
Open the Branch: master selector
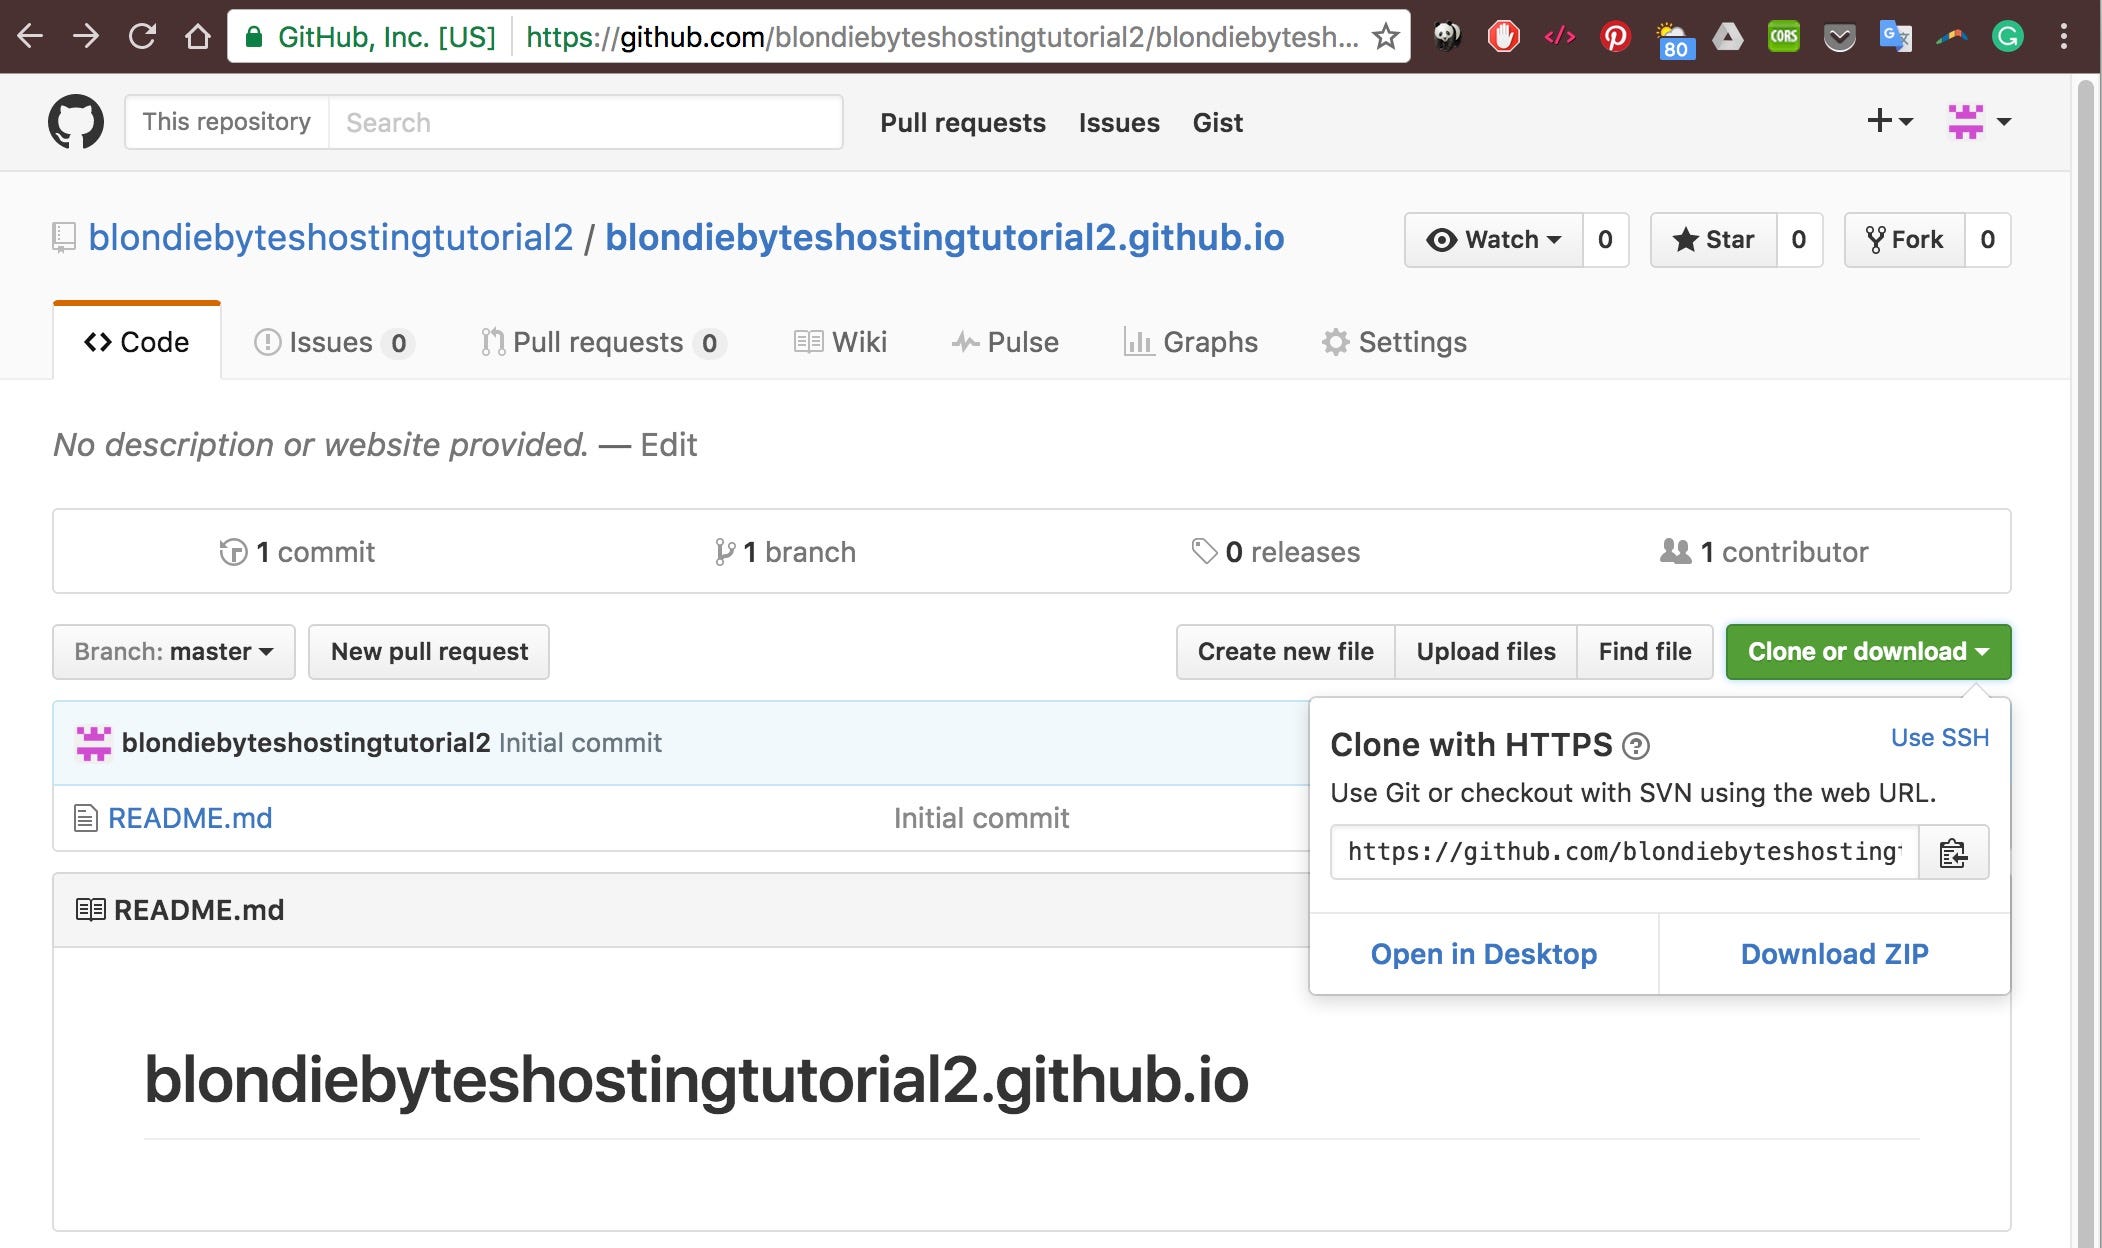click(x=172, y=651)
